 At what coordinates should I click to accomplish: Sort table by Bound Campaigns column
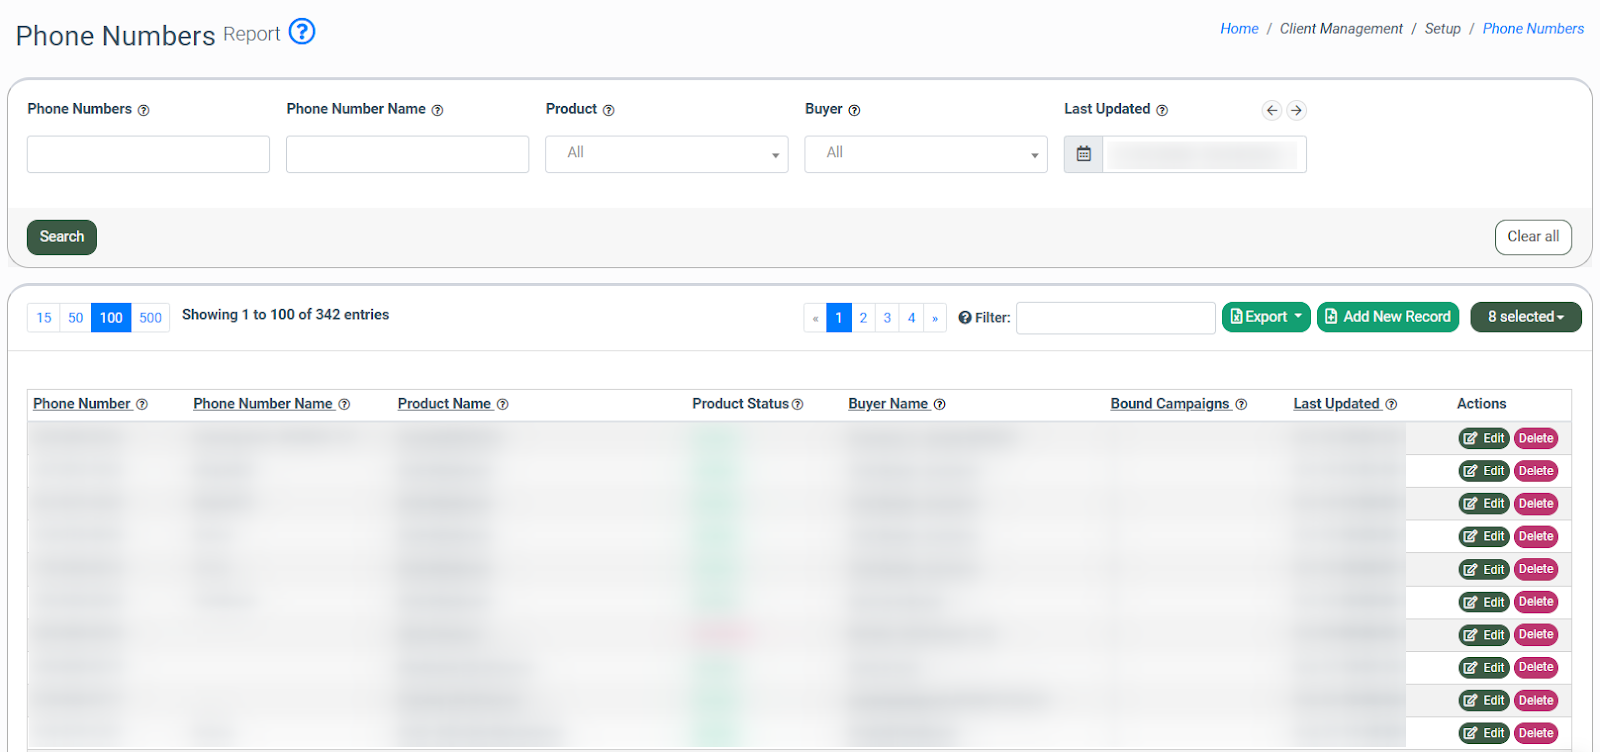[x=1169, y=404]
